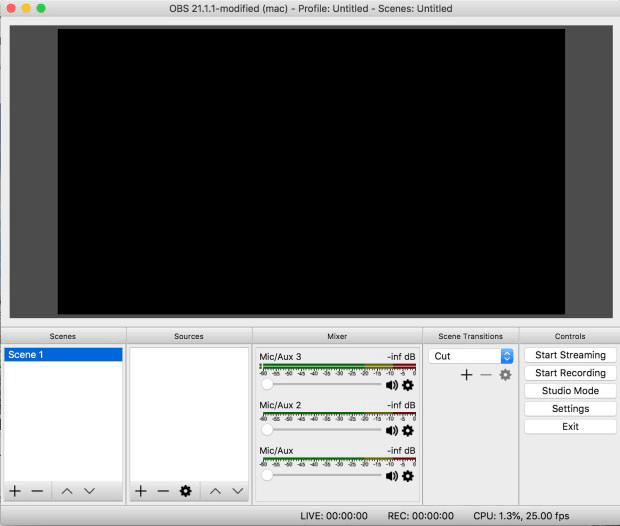
Task: Click the Sources panel header
Action: tap(189, 336)
